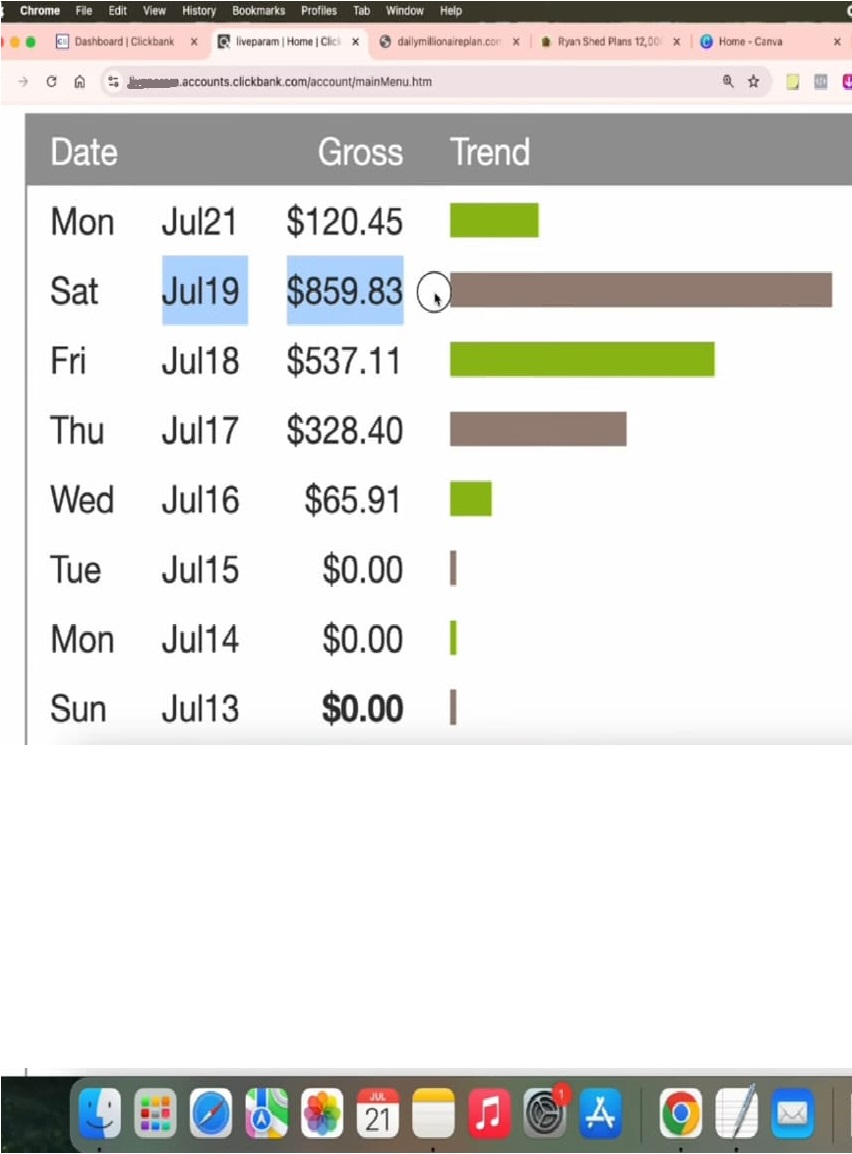Open Safari from the dock

coord(211,1113)
